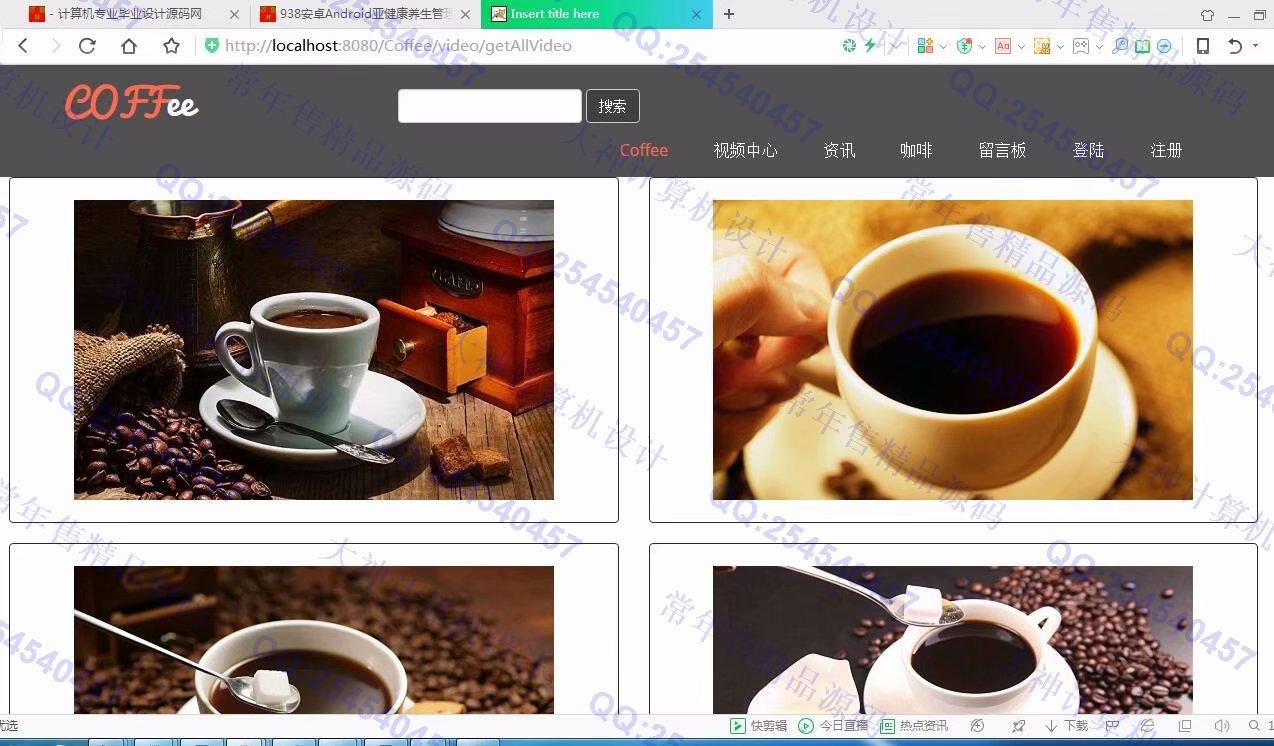Open the green book reading mode icon

[1142, 46]
